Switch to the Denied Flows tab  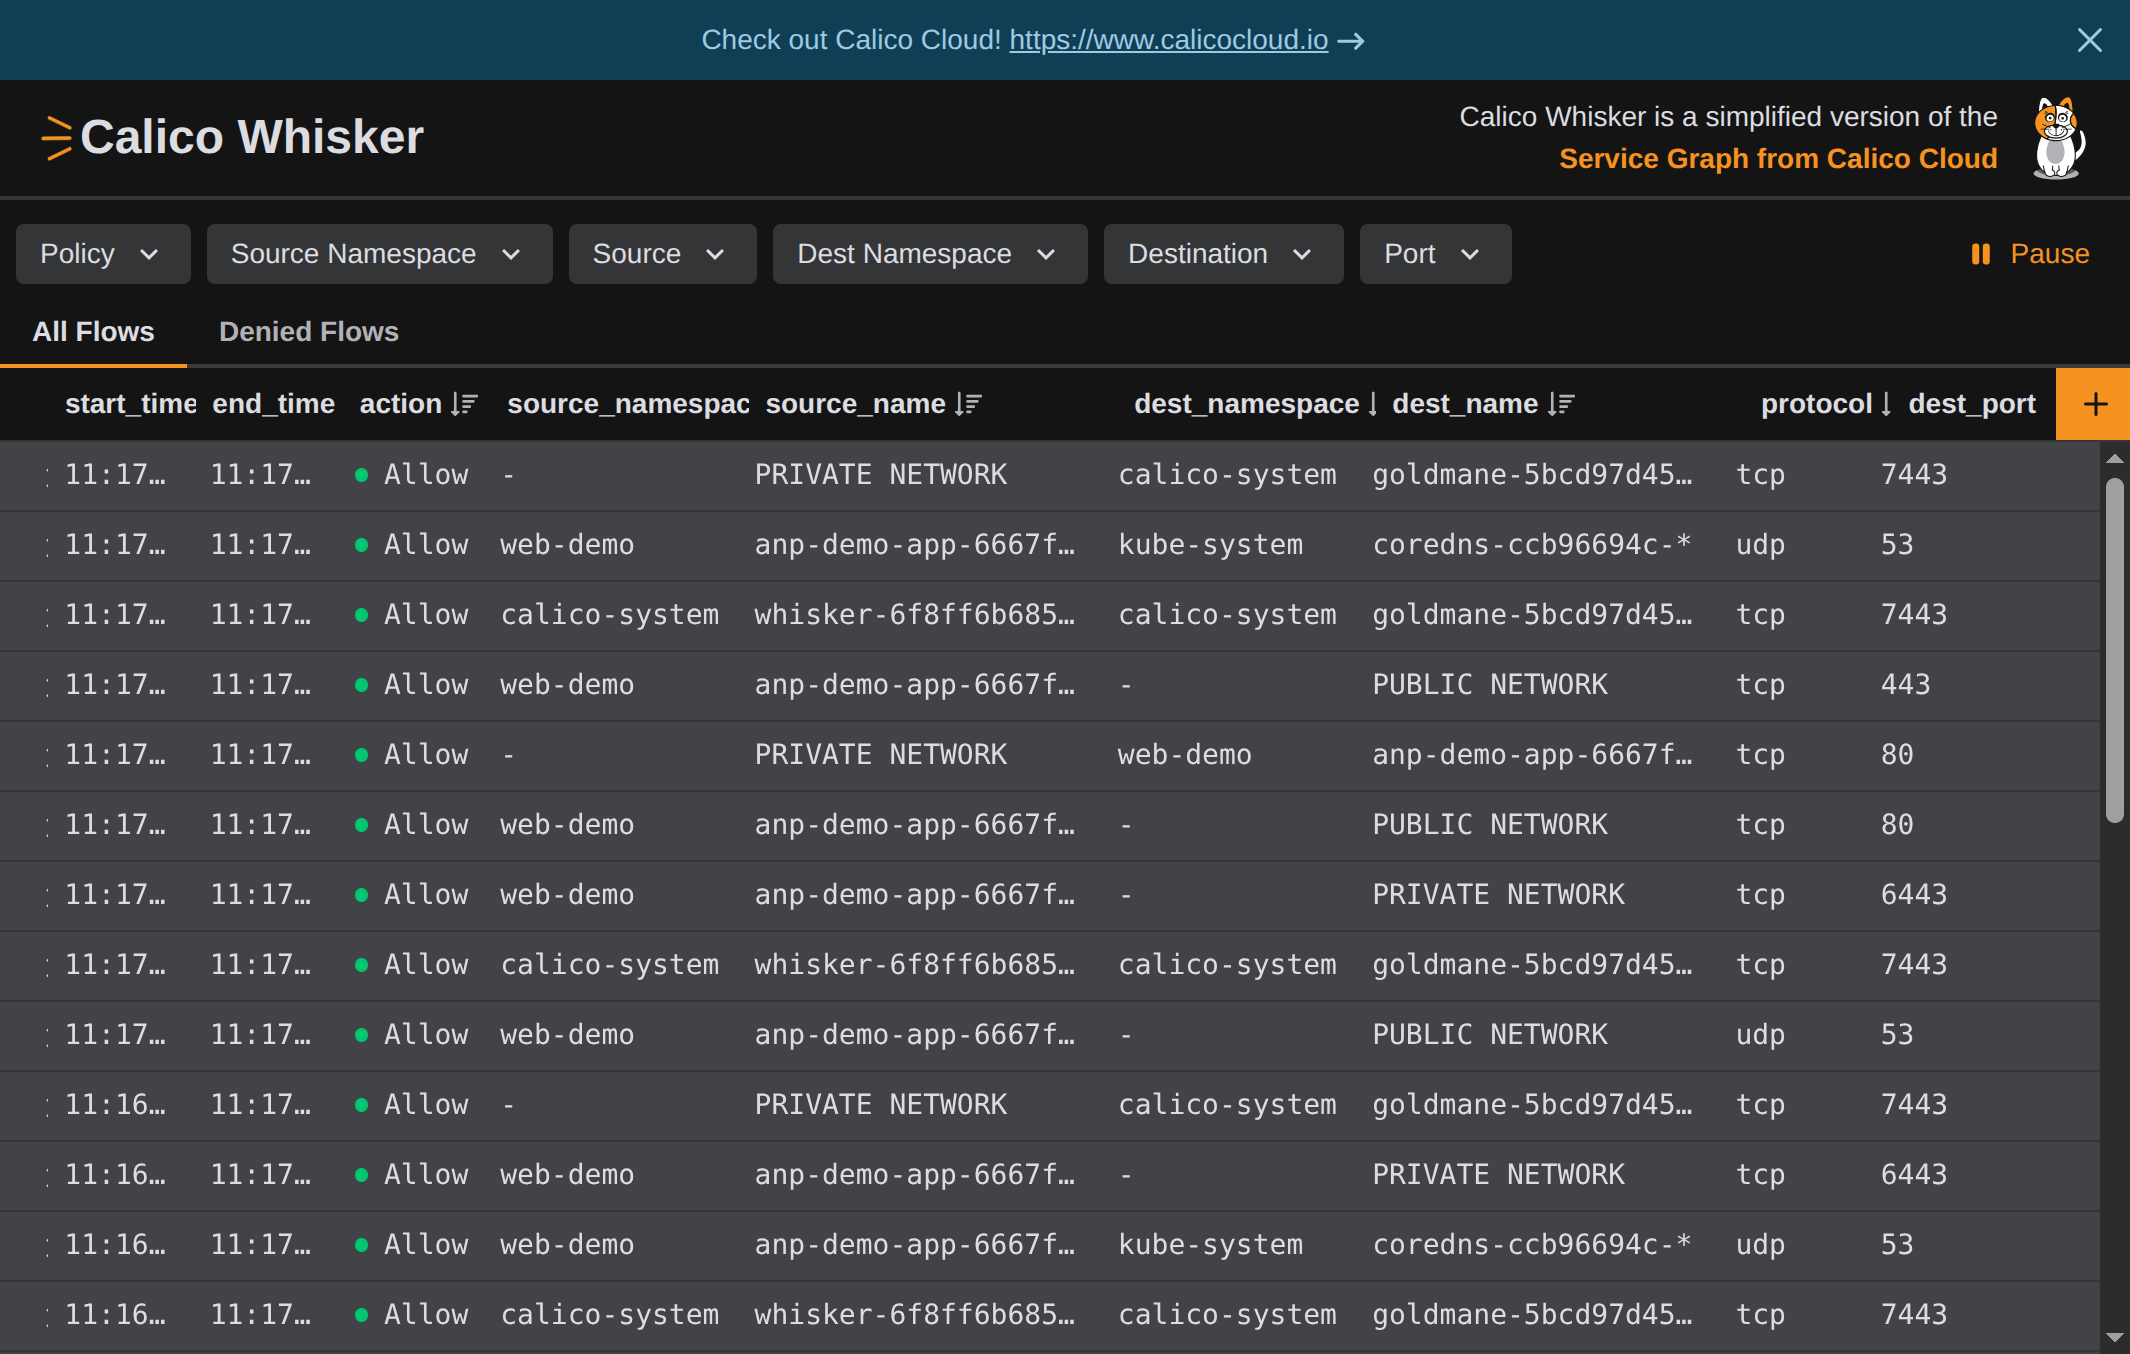pyautogui.click(x=308, y=332)
